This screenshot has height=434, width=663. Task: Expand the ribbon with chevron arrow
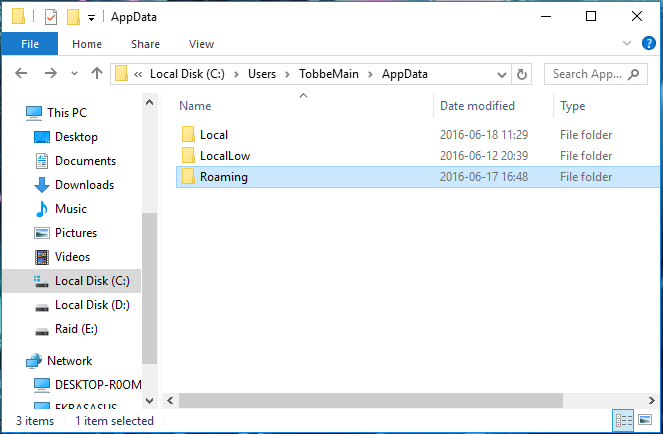[x=627, y=43]
